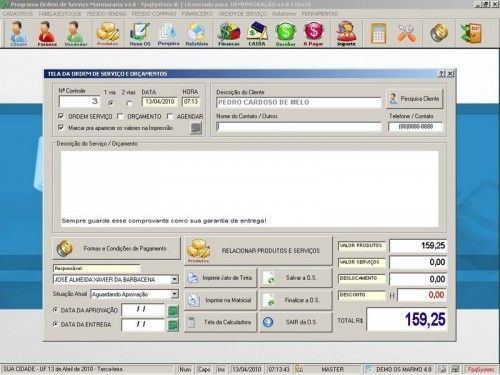Open the Nova OS toolbar icon
This screenshot has height=375, width=500.
click(x=140, y=33)
